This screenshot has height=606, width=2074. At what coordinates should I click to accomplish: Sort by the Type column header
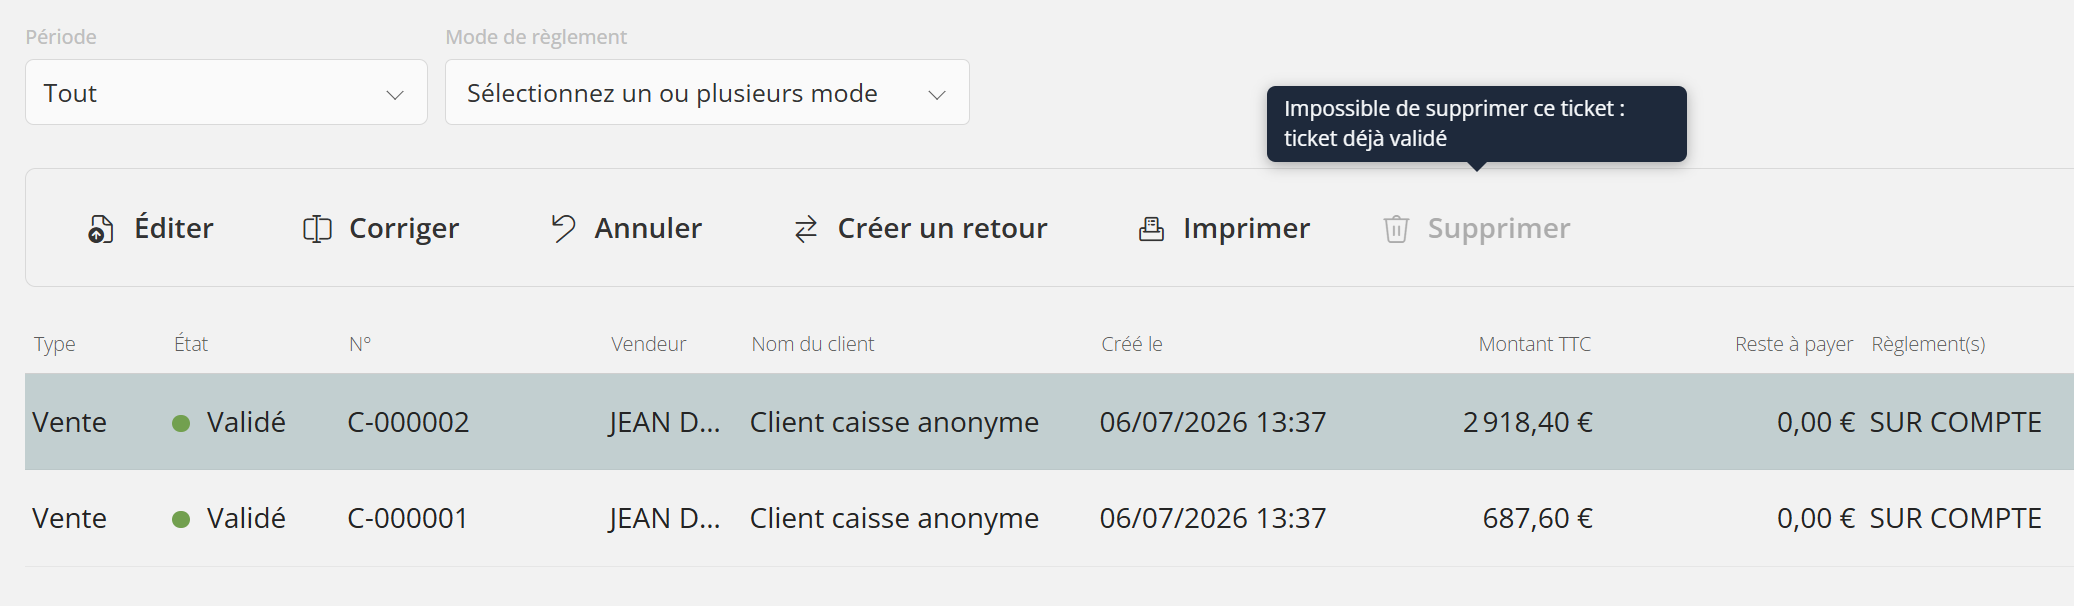pos(55,344)
